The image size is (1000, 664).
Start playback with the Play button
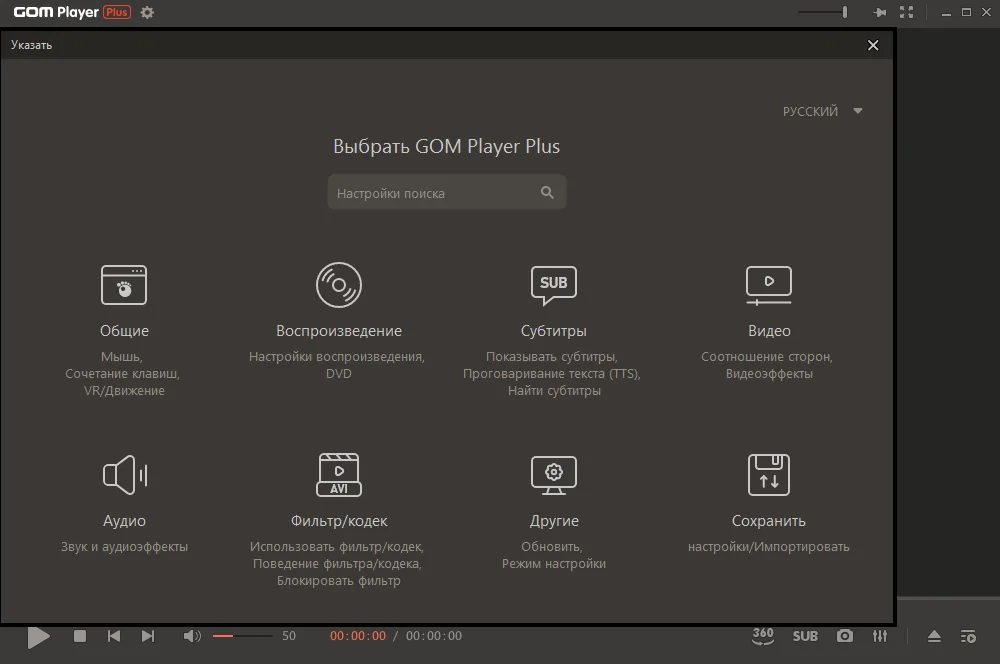(x=38, y=637)
